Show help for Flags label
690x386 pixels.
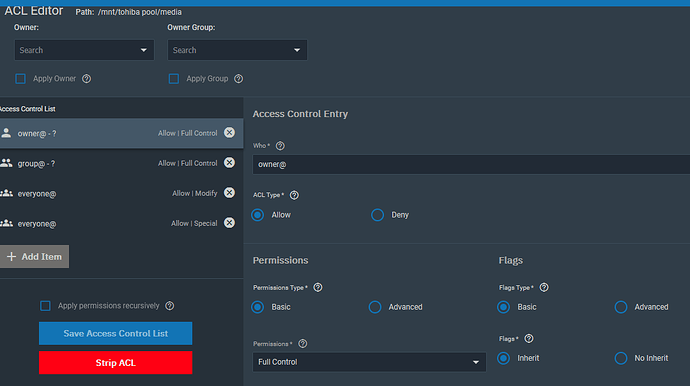point(529,338)
